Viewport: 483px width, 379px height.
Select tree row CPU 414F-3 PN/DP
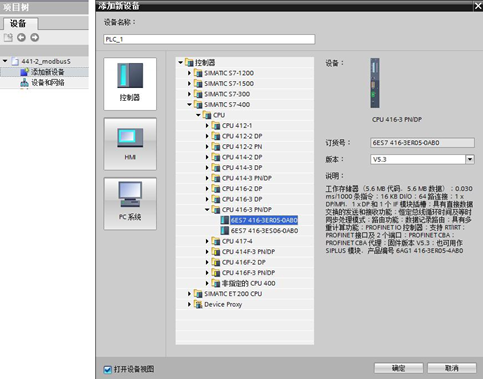pos(248,252)
